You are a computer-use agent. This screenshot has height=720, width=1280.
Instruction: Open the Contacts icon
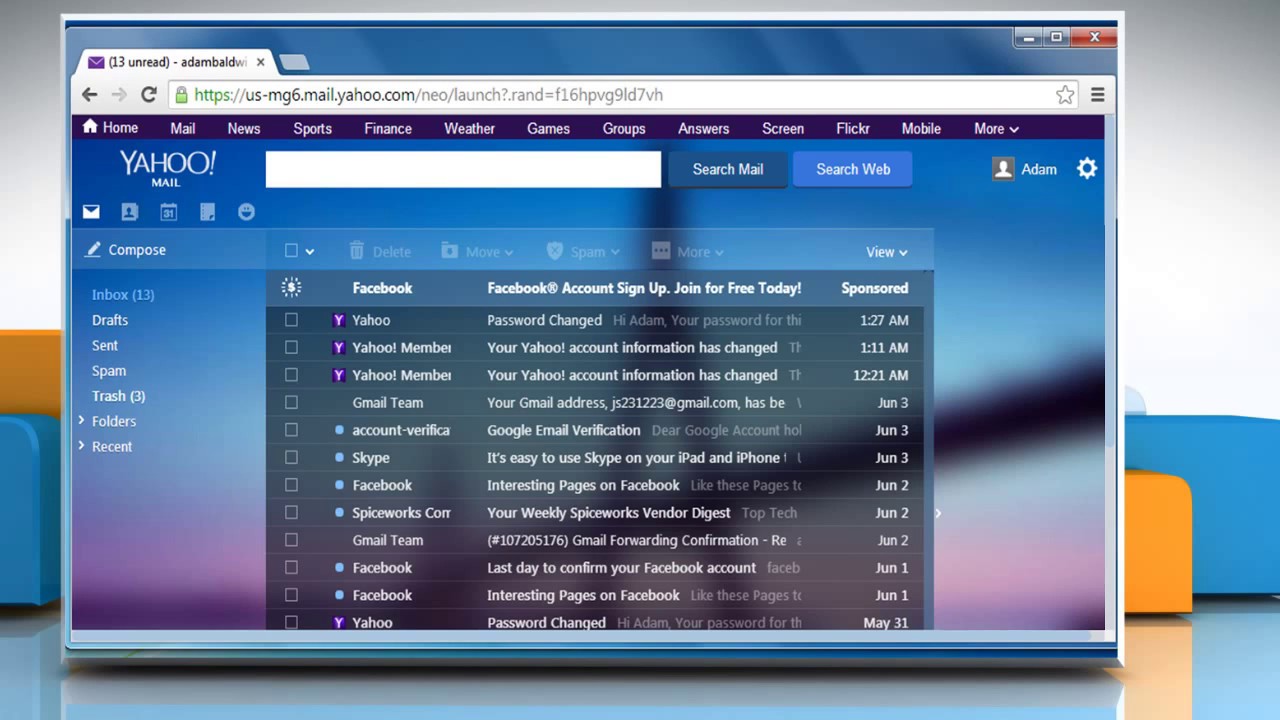pyautogui.click(x=129, y=212)
